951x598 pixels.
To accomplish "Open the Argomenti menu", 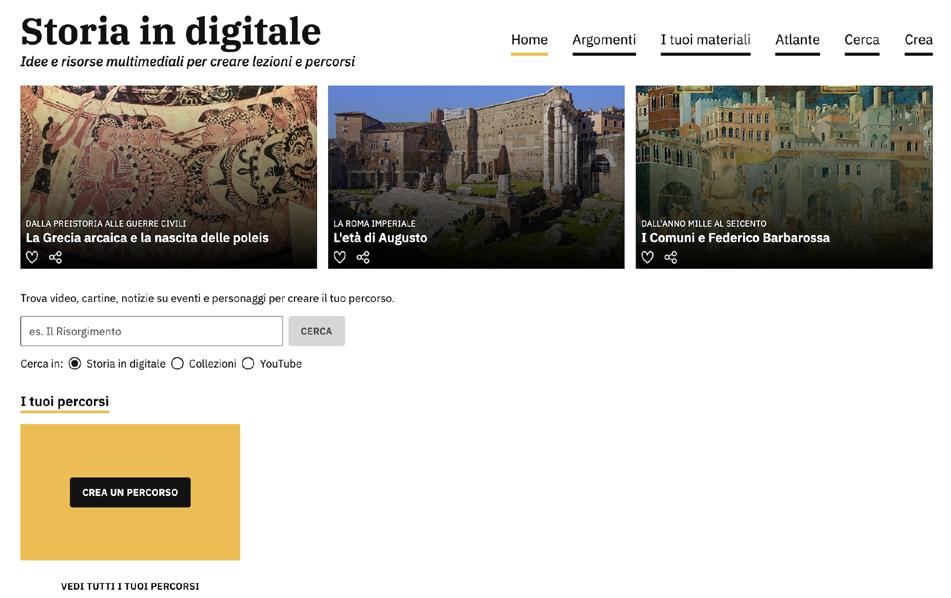I will (604, 40).
